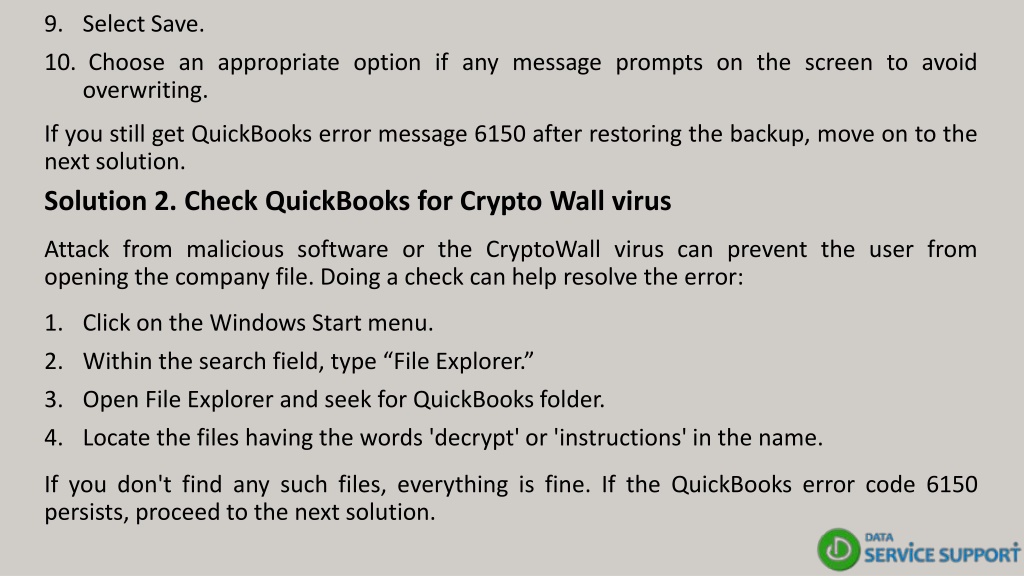This screenshot has height=576, width=1024.
Task: Click the green Data Service Support logo icon
Action: (839, 549)
